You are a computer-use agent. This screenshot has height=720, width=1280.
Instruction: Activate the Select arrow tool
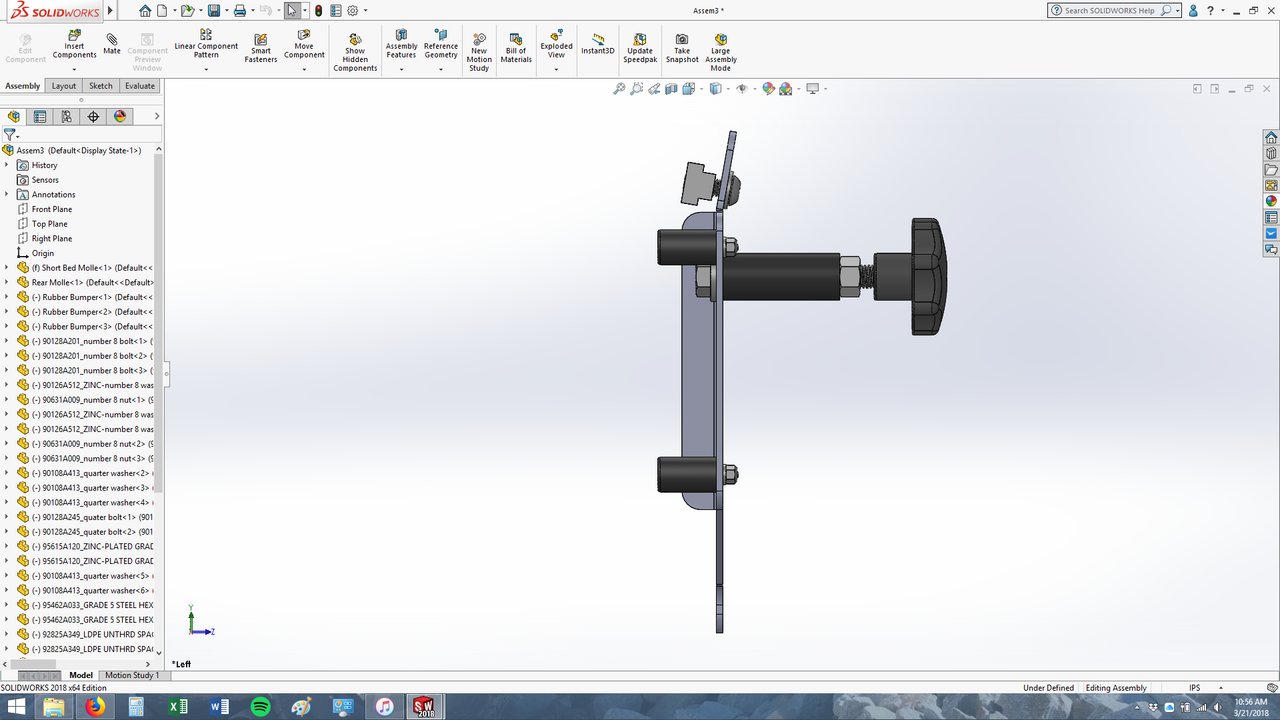291,11
